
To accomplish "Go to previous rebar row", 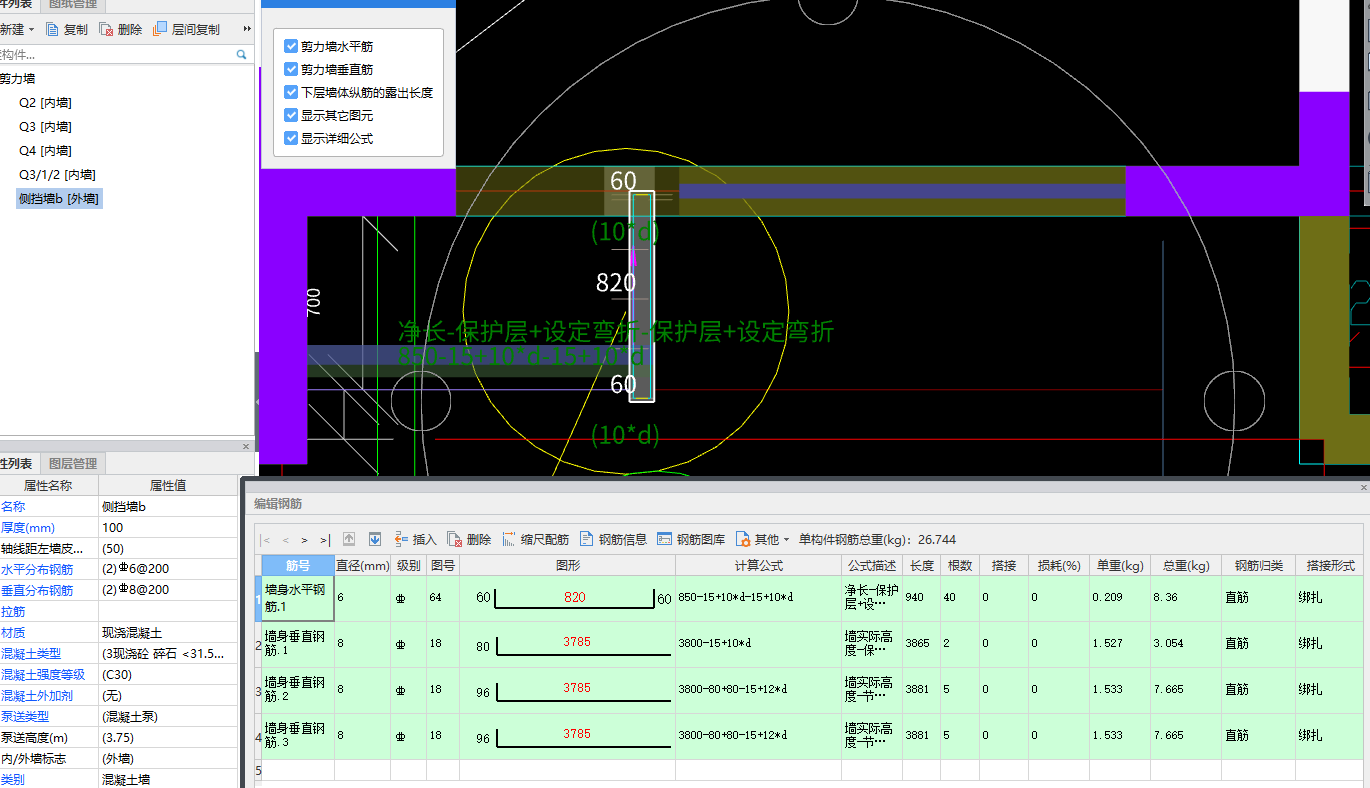I will 286,539.
